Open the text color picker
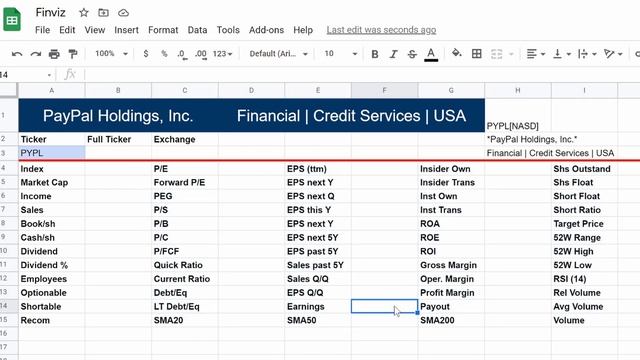Viewport: 640px width, 360px height. pos(431,54)
